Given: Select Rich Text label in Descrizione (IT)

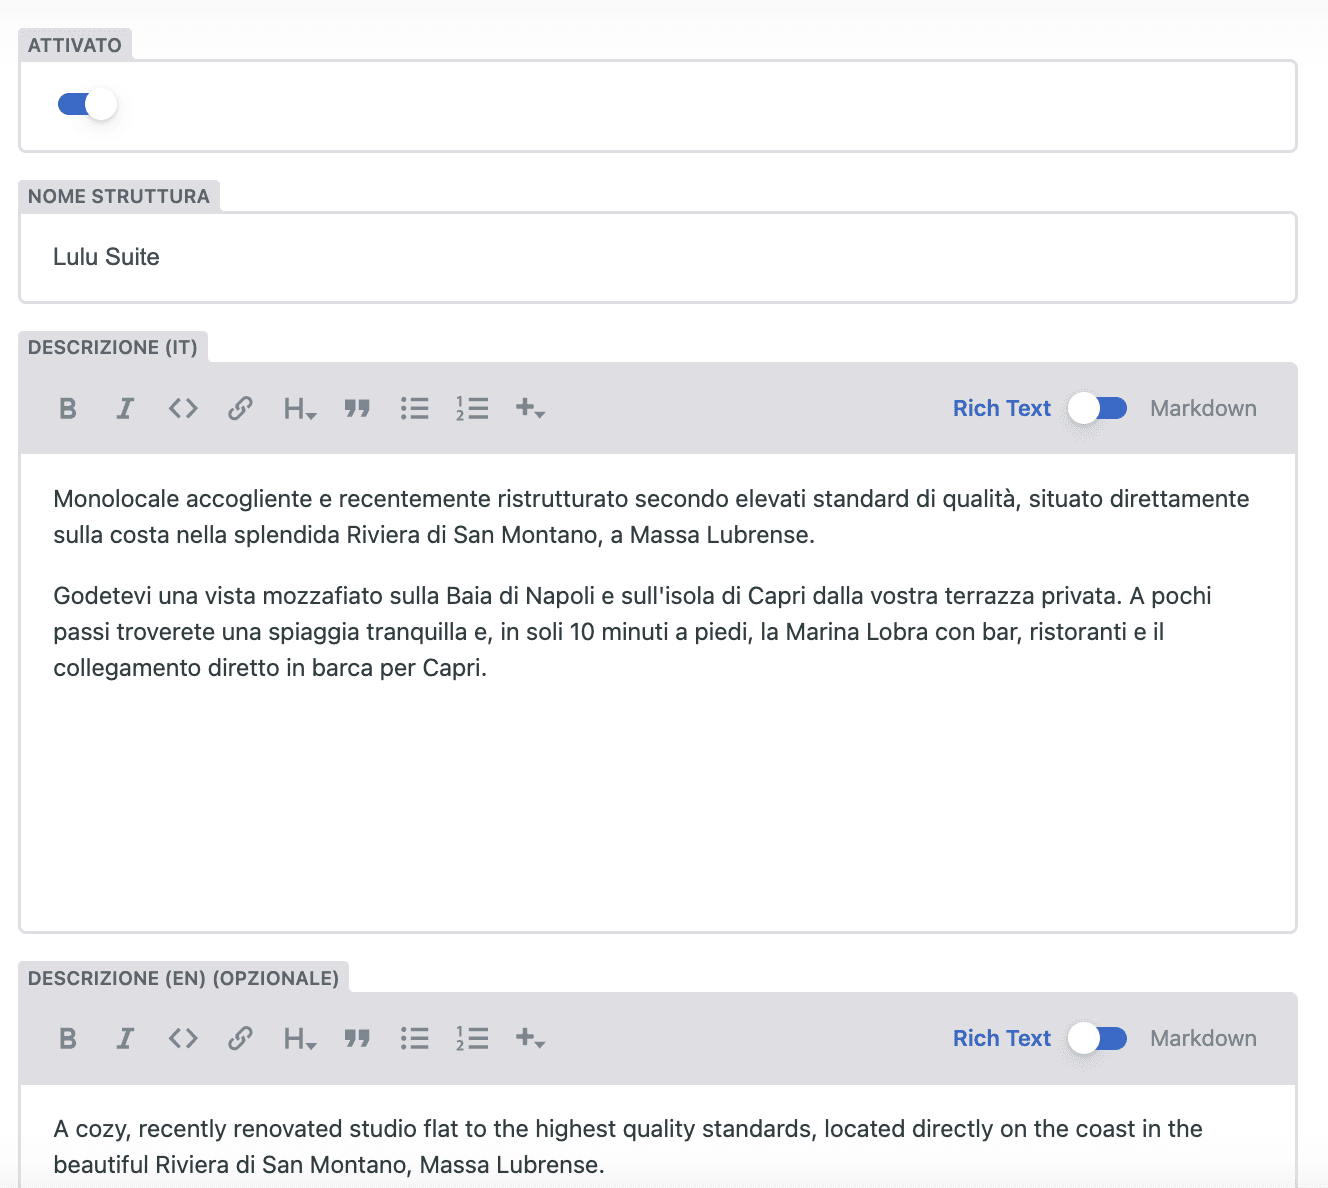Looking at the screenshot, I should (1002, 408).
